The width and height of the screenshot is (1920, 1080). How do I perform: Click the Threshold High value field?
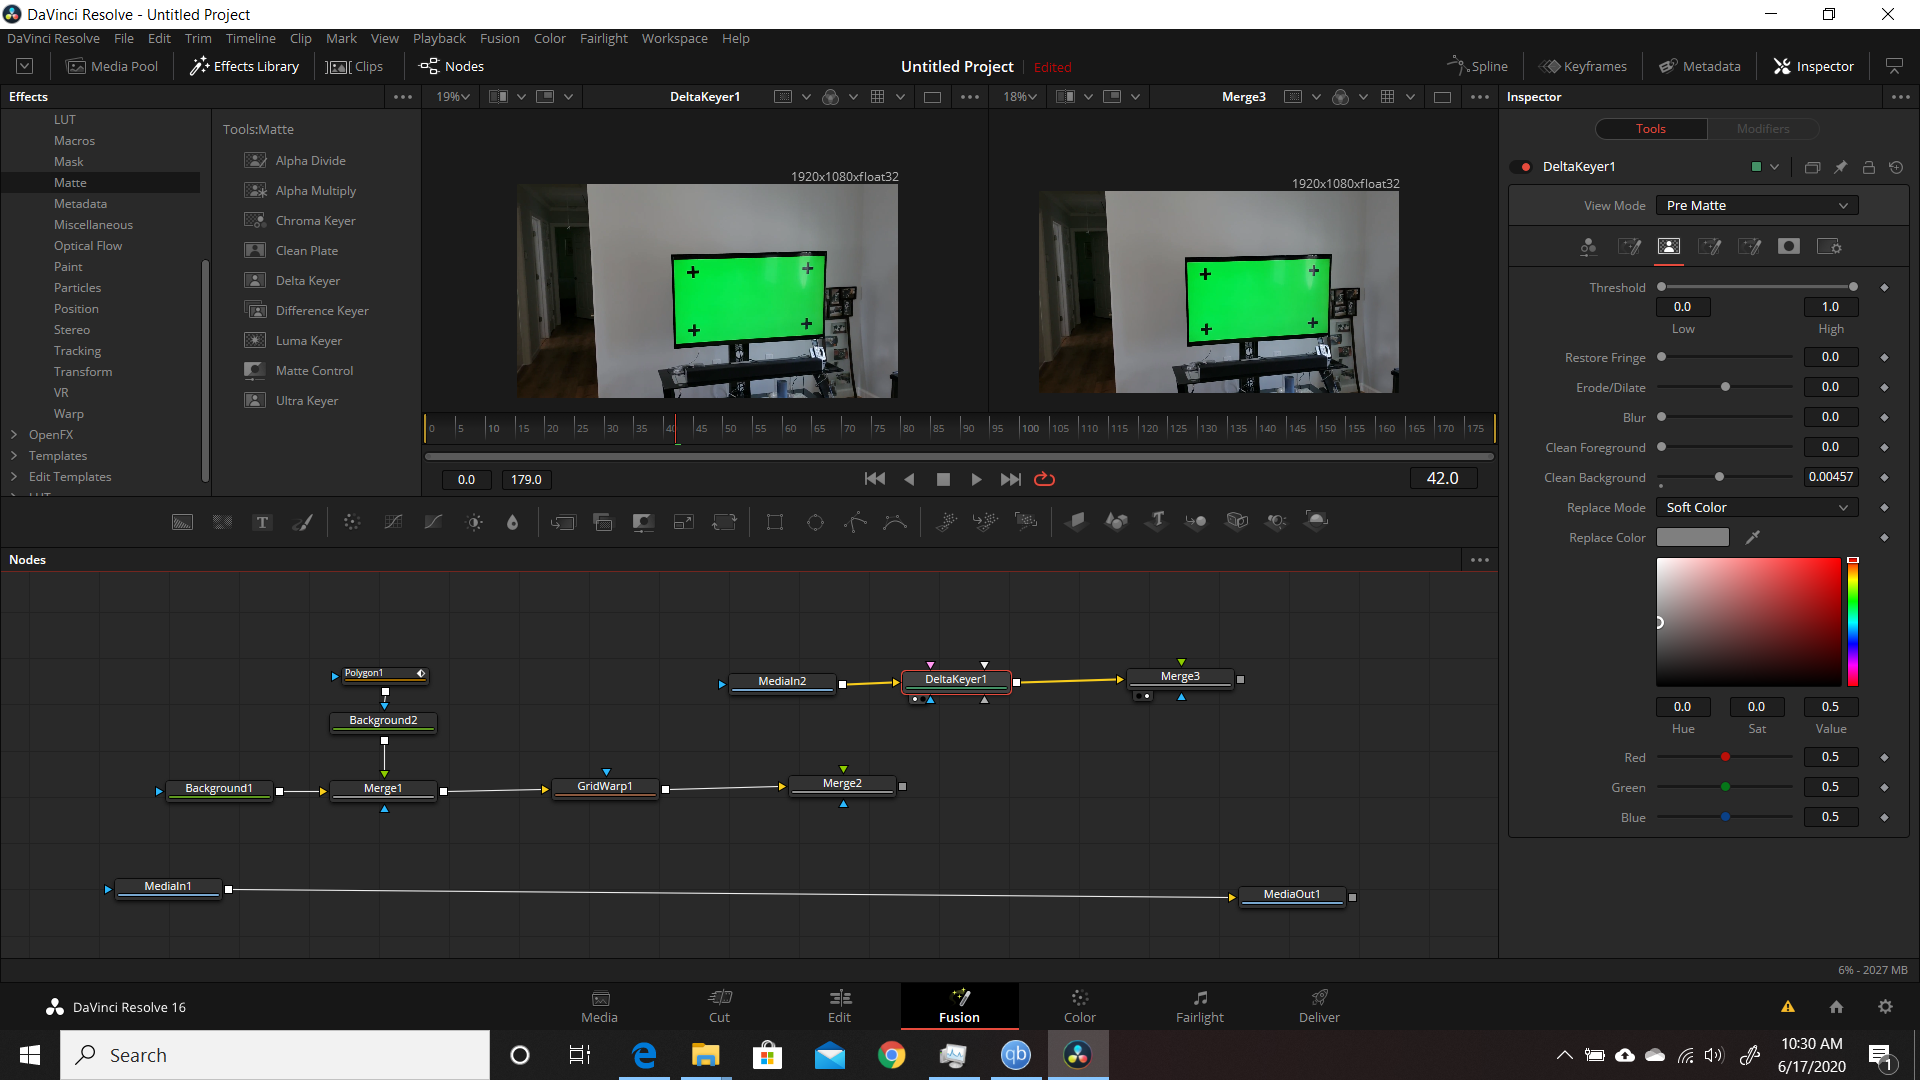pyautogui.click(x=1830, y=307)
